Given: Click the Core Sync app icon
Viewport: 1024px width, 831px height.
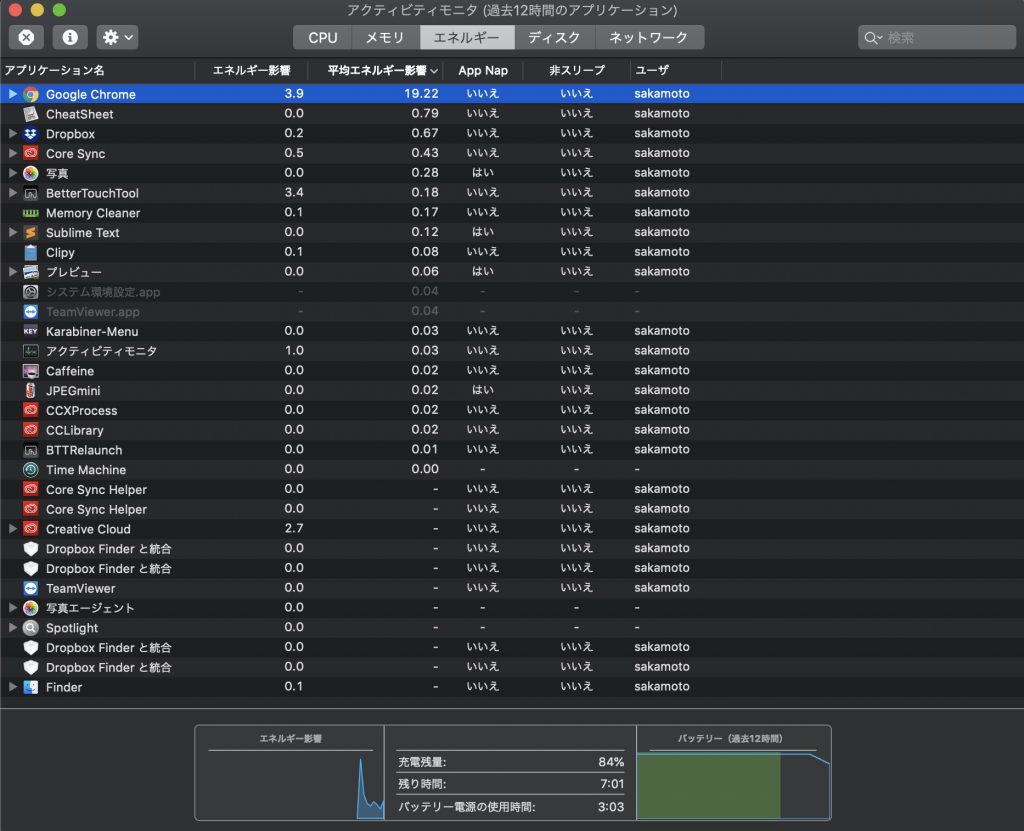Looking at the screenshot, I should (x=31, y=154).
